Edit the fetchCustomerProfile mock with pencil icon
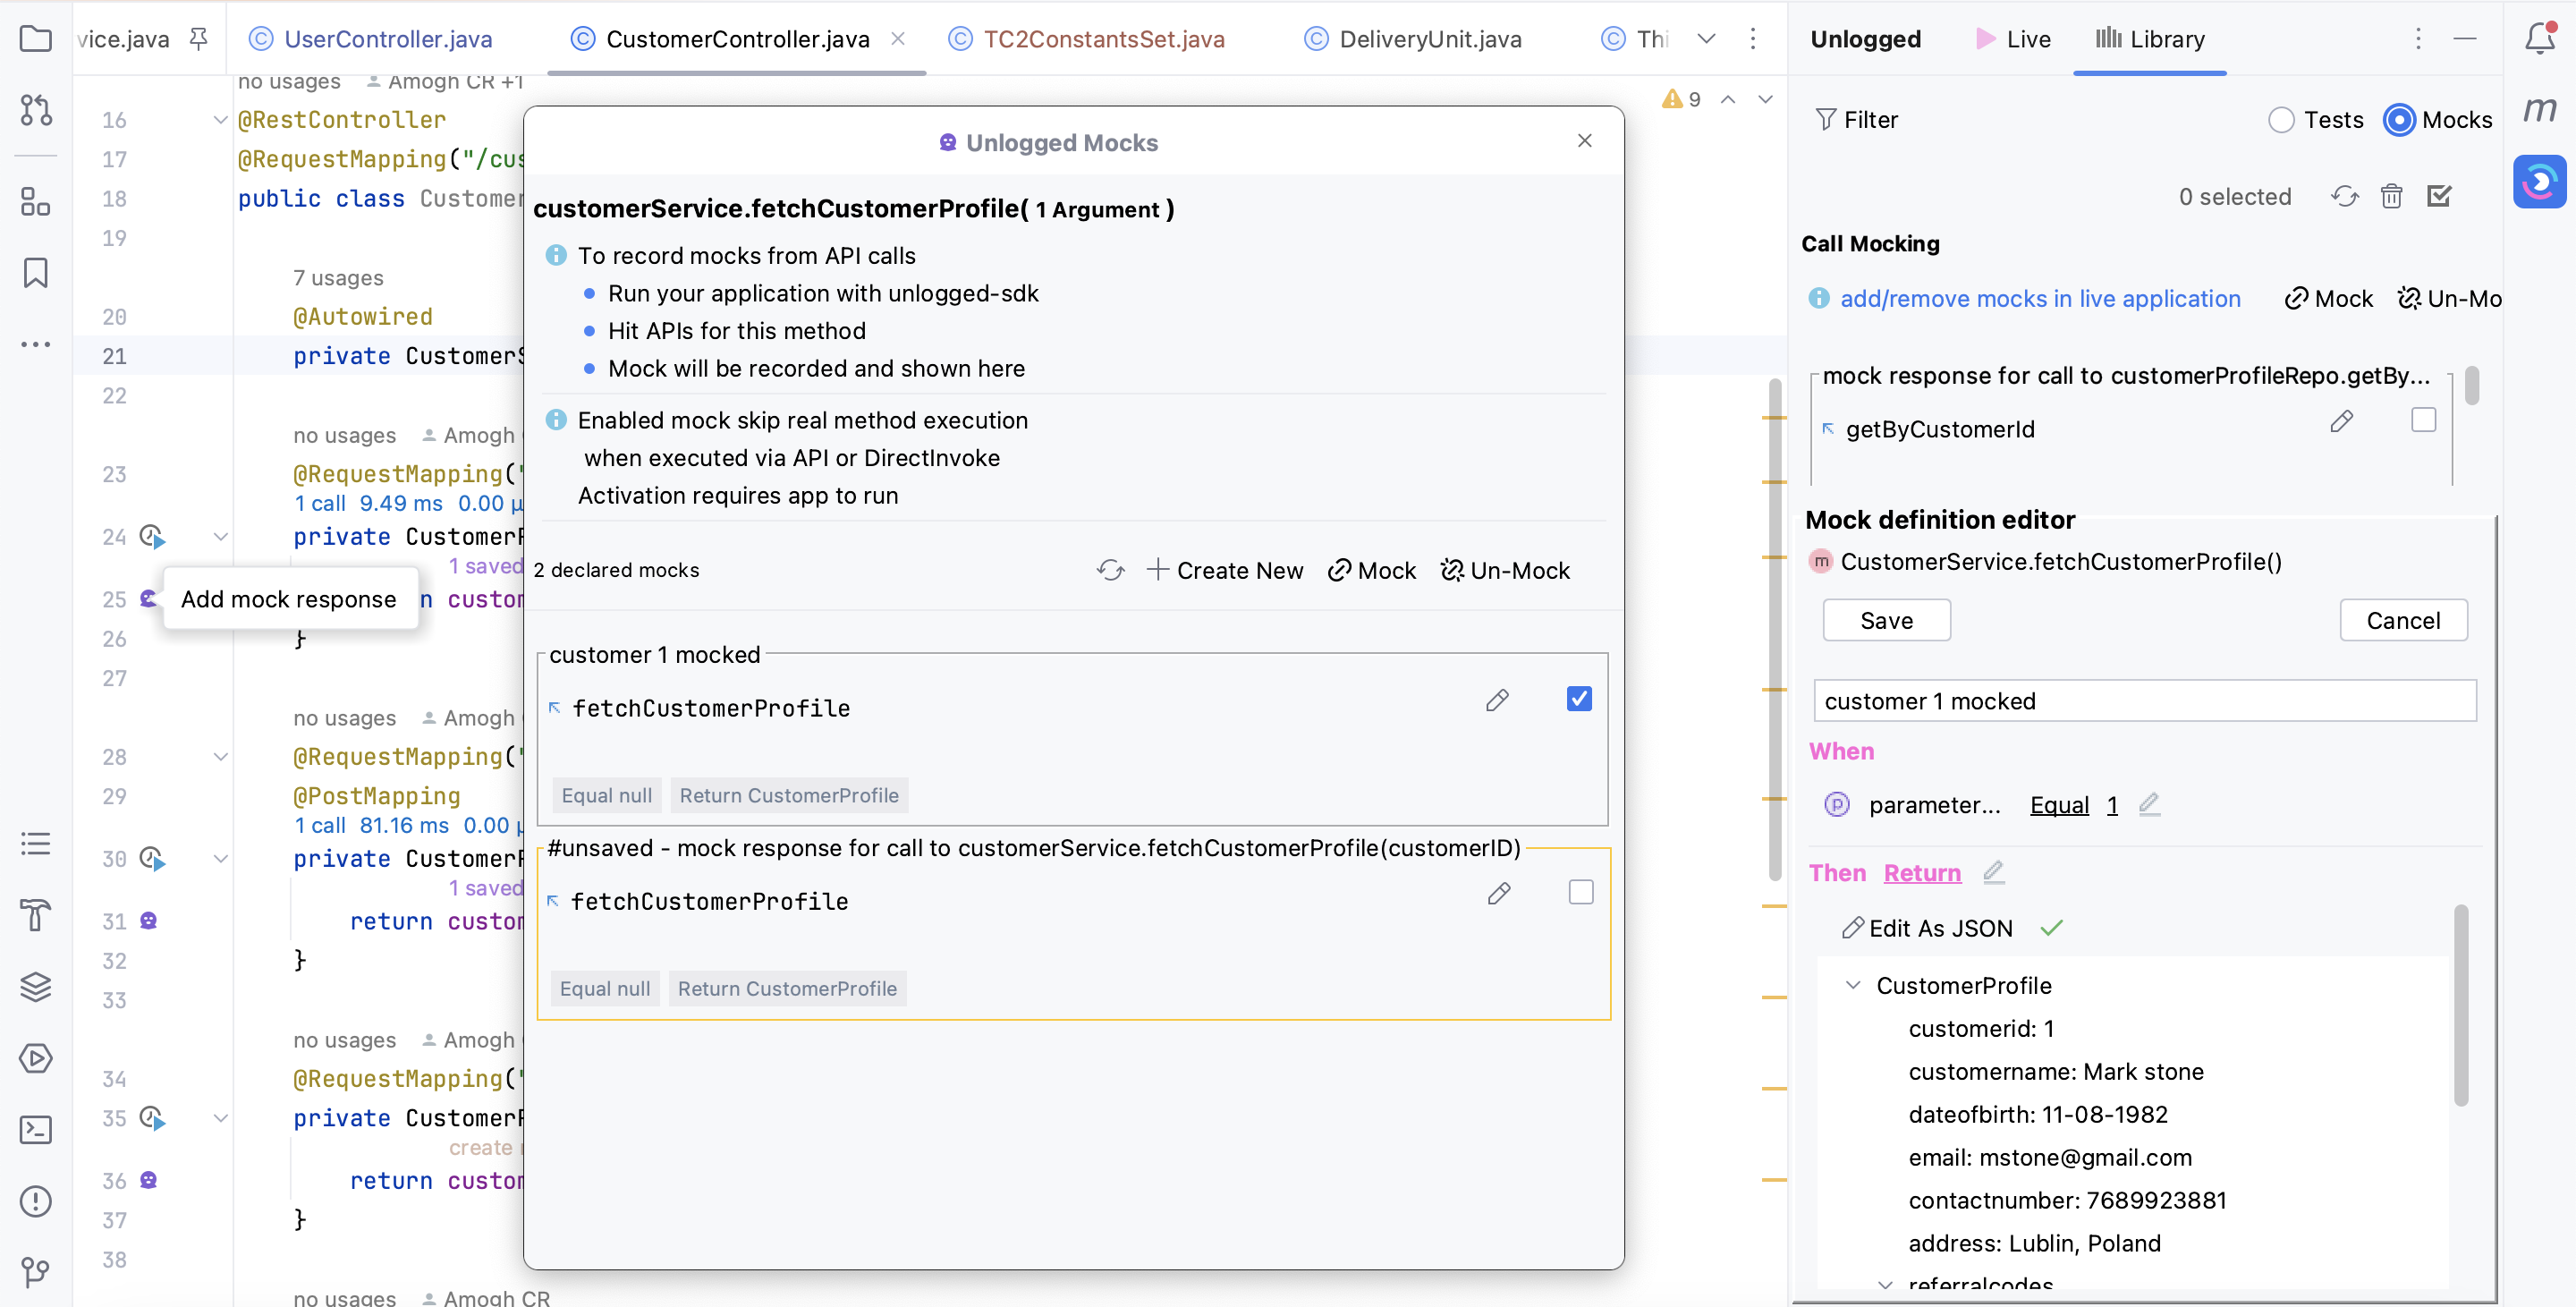Viewport: 2576px width, 1307px height. point(1497,700)
